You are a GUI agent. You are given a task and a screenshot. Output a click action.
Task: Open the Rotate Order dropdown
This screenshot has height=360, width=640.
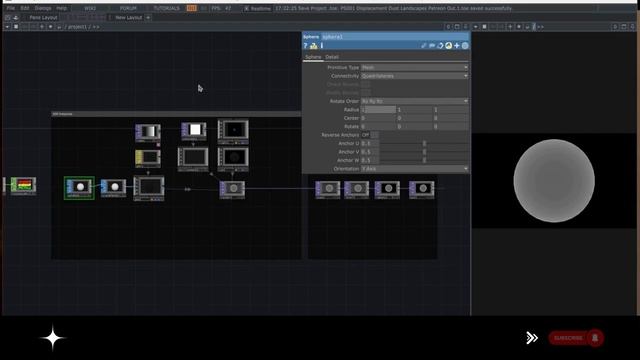tap(414, 101)
